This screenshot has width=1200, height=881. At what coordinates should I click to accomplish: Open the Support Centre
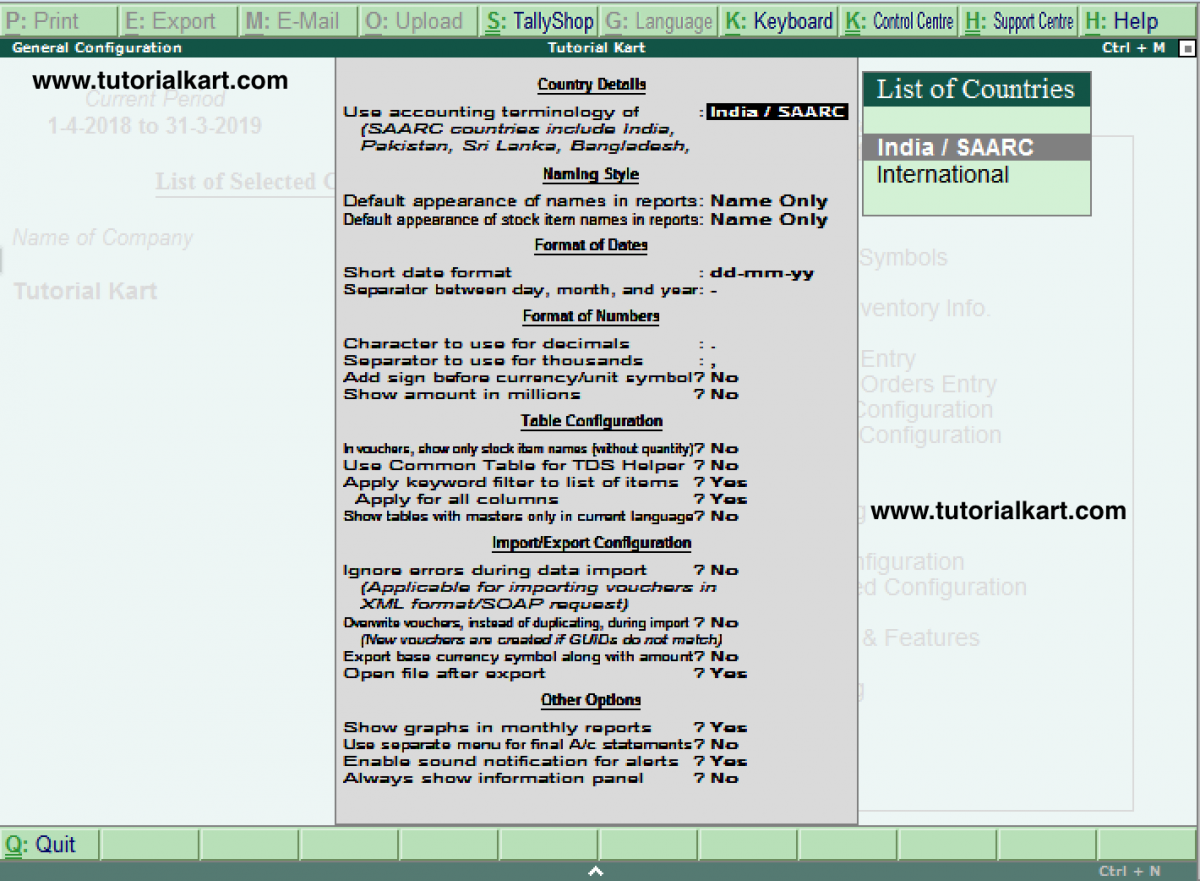1018,20
